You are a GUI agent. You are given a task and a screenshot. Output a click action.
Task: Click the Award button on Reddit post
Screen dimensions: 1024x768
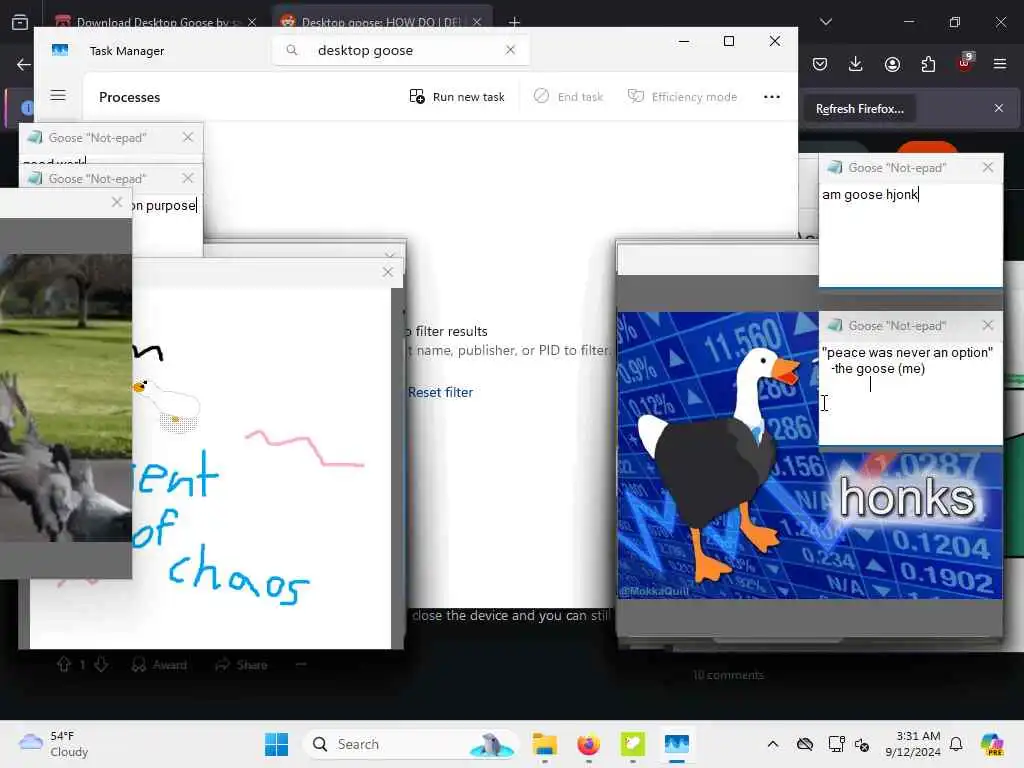click(x=159, y=665)
